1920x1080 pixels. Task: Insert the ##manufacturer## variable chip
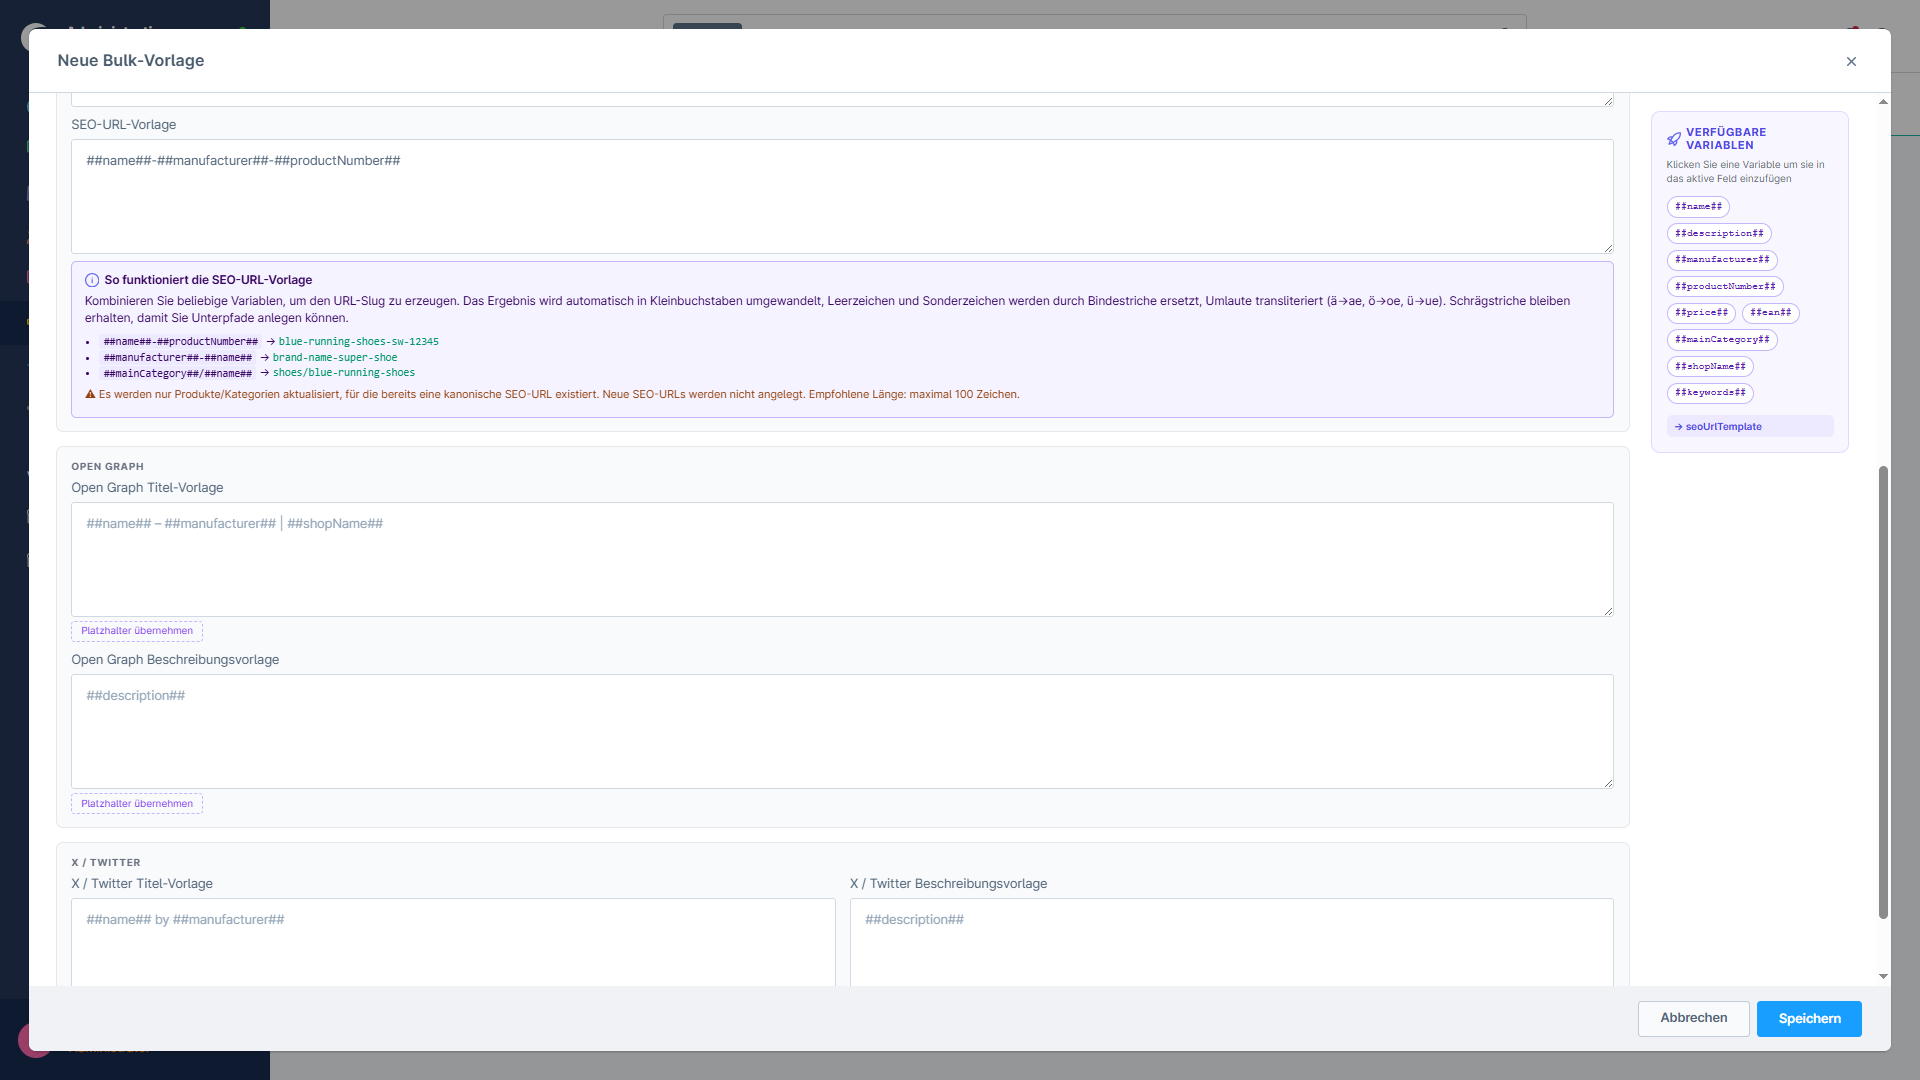pyautogui.click(x=1722, y=260)
